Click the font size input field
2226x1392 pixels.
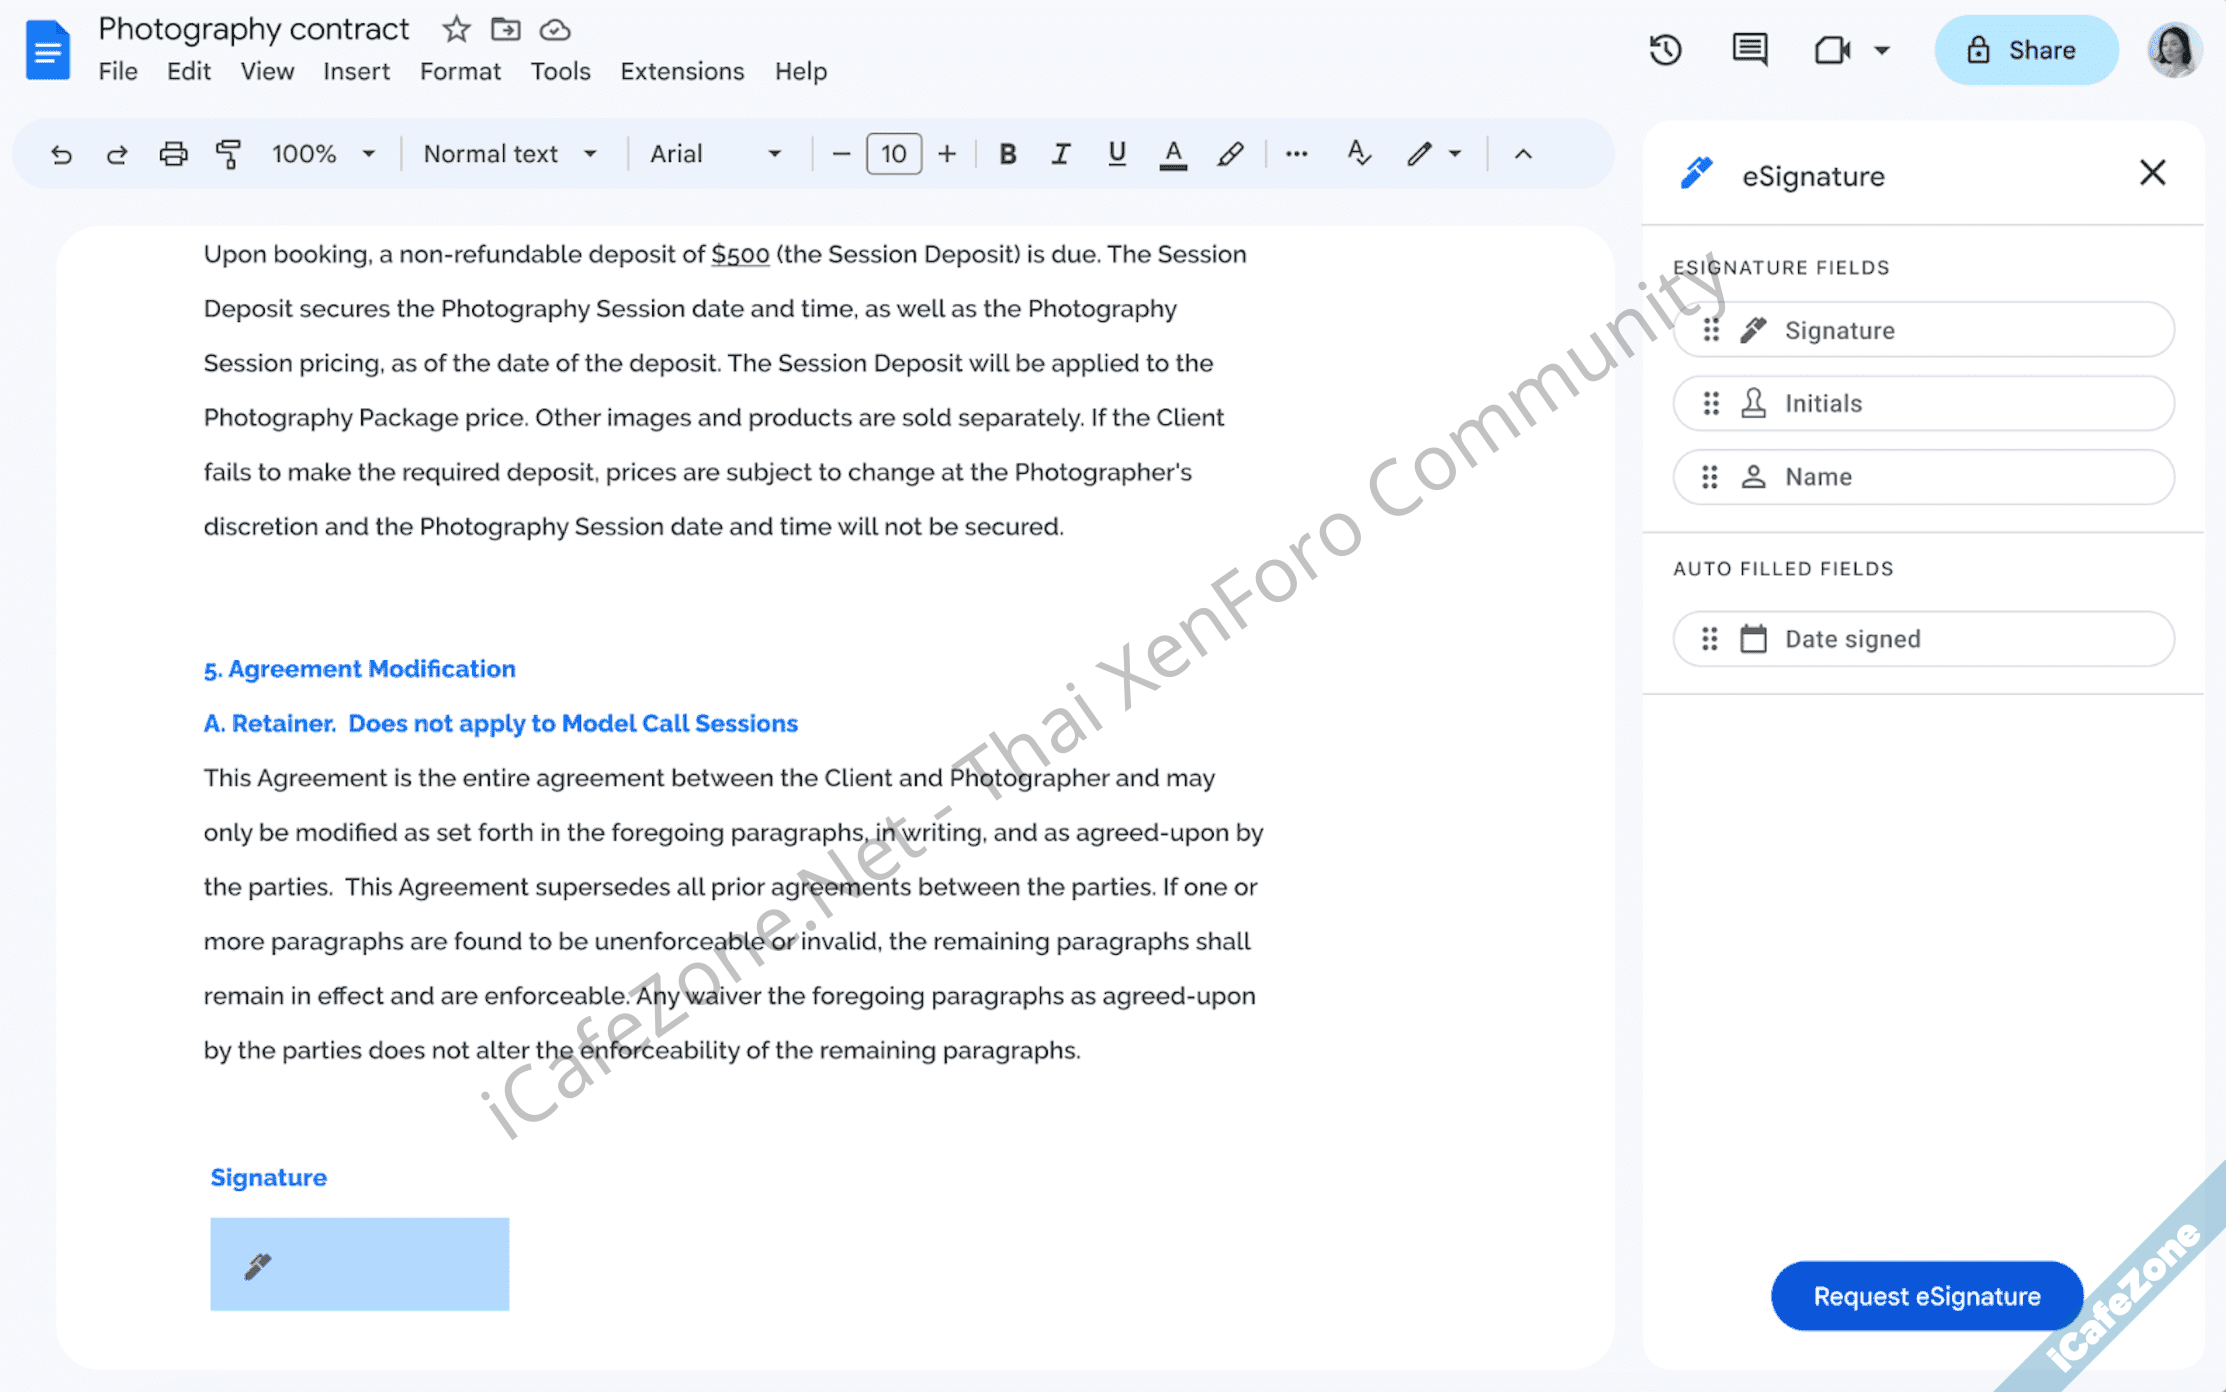893,154
